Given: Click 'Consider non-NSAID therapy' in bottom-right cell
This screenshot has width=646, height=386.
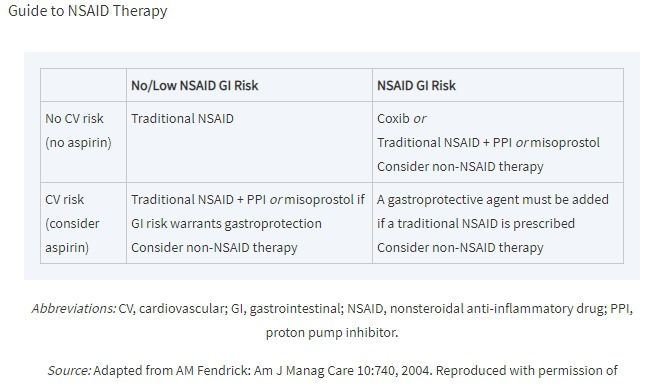Looking at the screenshot, I should tap(460, 248).
